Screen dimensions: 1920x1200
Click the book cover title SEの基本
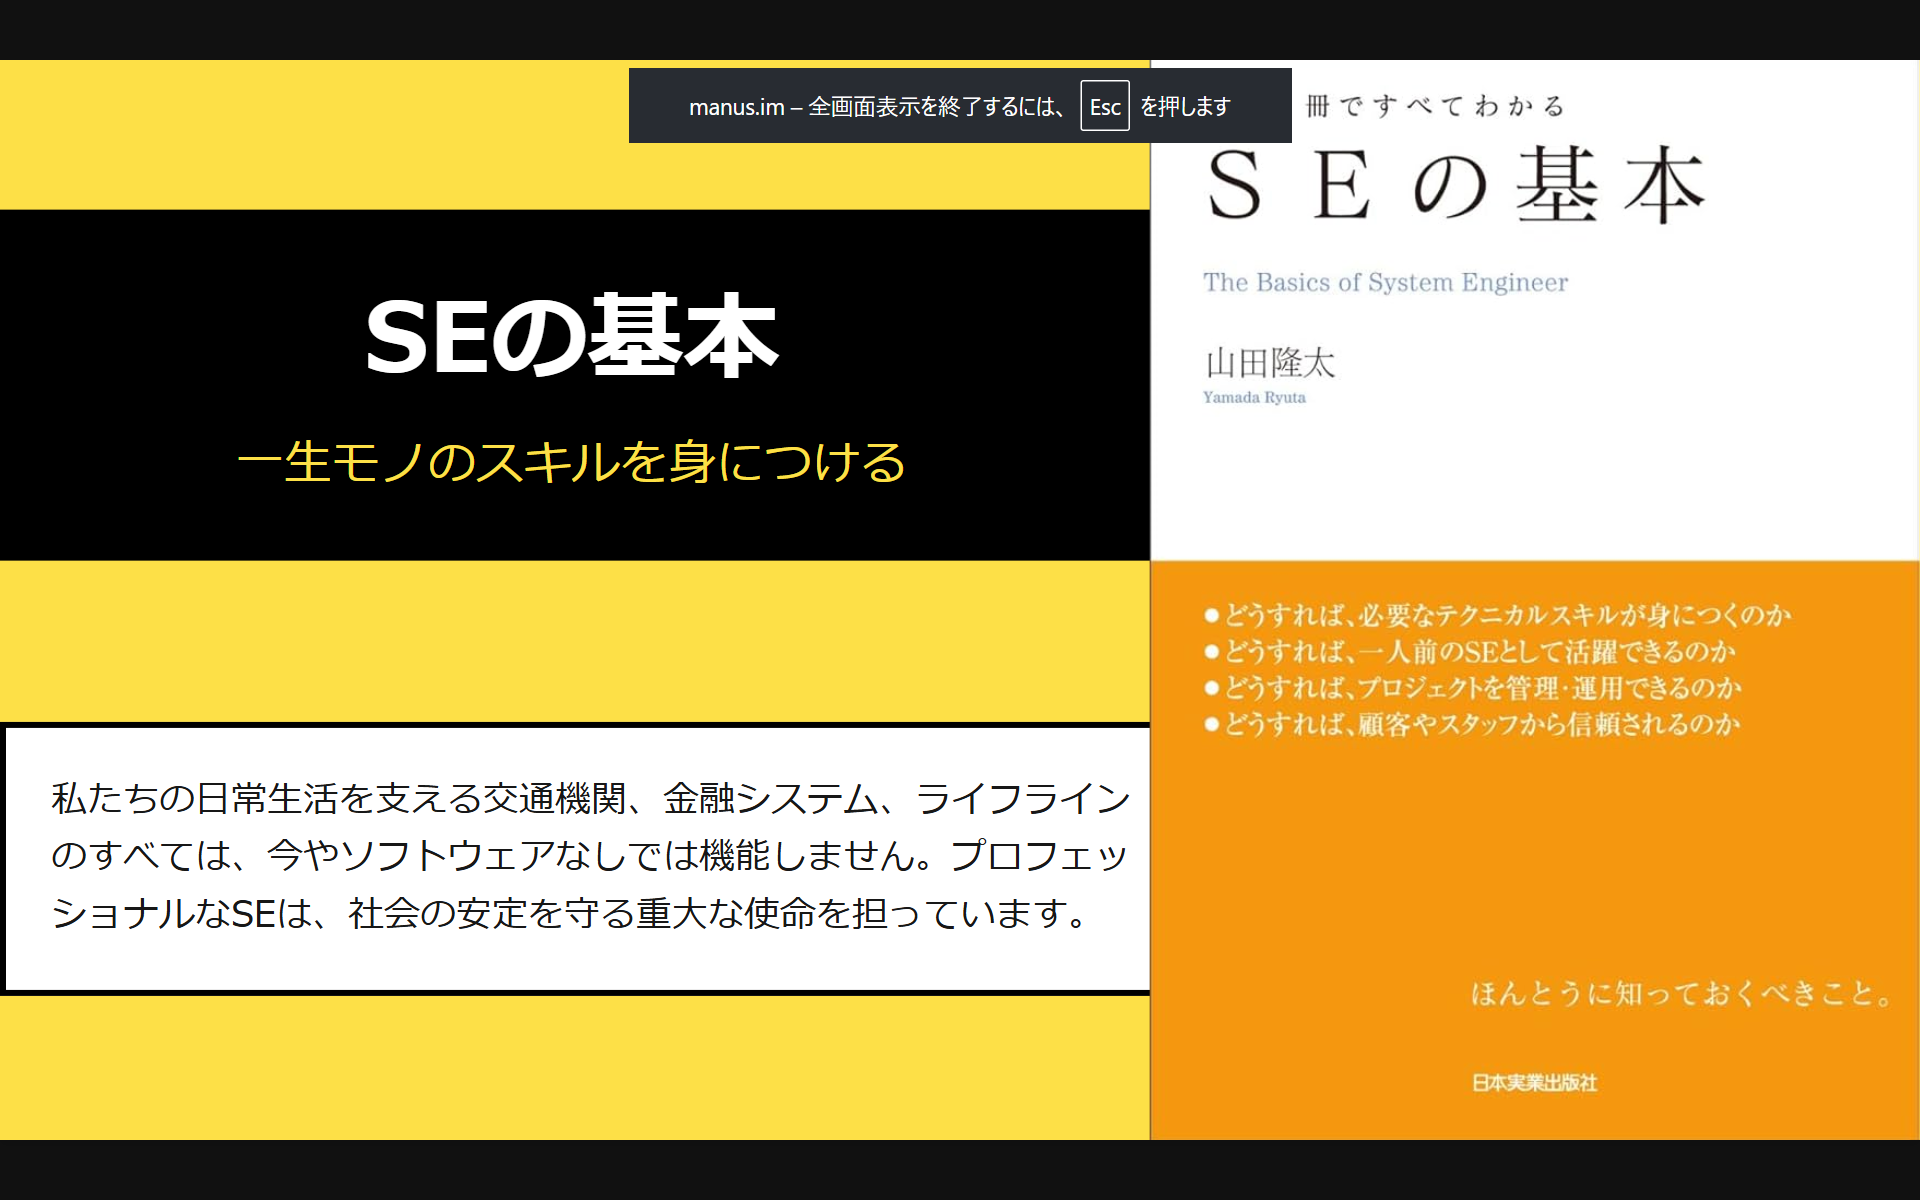click(1455, 186)
